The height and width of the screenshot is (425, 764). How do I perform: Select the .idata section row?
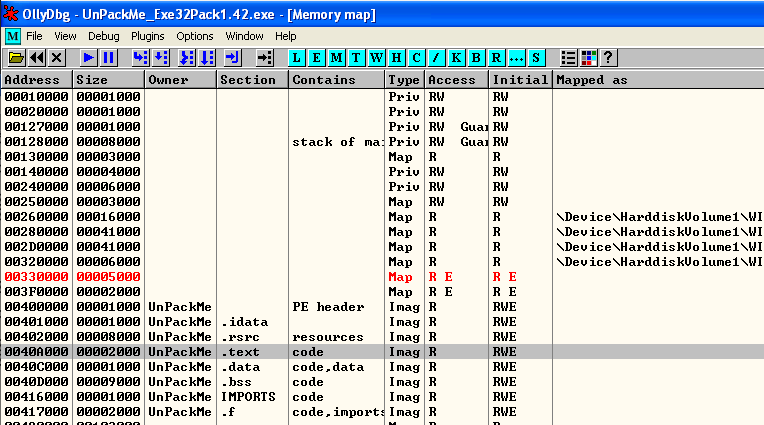click(382, 322)
